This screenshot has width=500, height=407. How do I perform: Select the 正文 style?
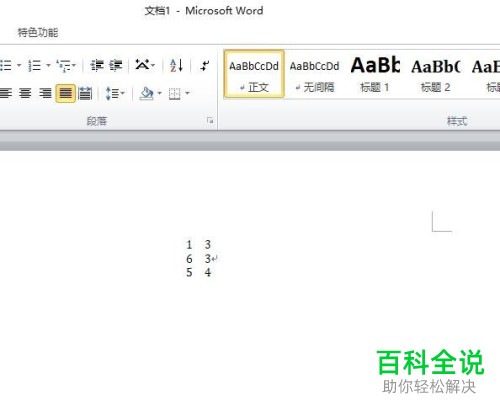(x=254, y=74)
